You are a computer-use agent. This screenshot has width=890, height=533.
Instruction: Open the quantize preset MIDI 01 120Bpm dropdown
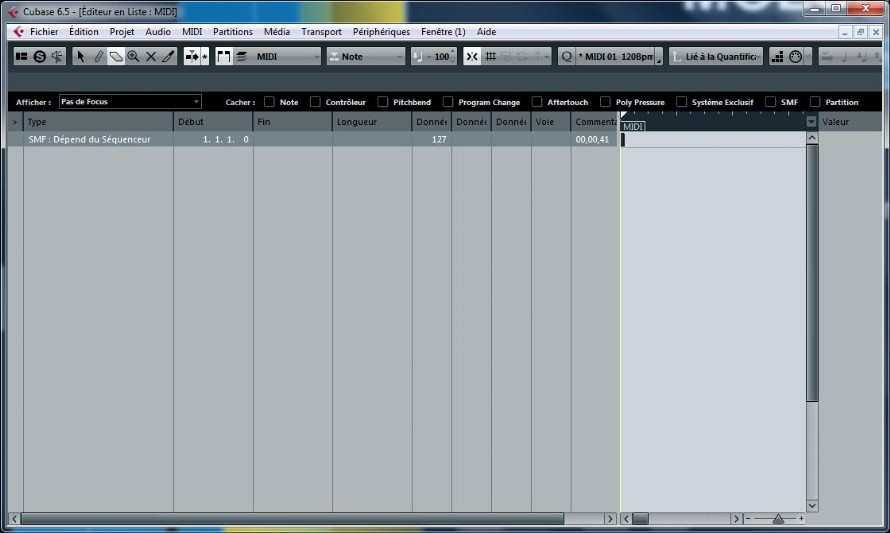(615, 56)
